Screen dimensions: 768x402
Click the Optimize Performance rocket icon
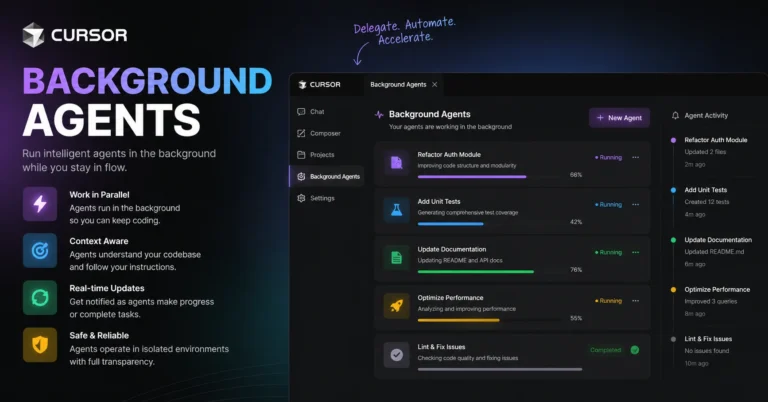tap(396, 306)
